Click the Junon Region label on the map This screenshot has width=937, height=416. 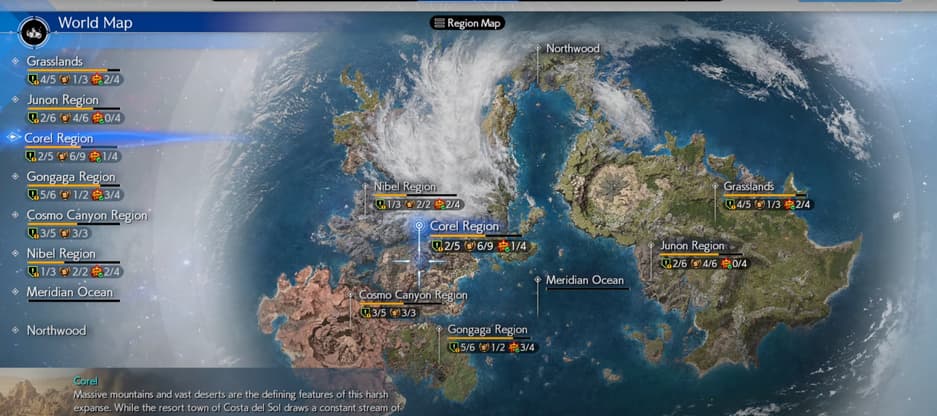pos(692,246)
